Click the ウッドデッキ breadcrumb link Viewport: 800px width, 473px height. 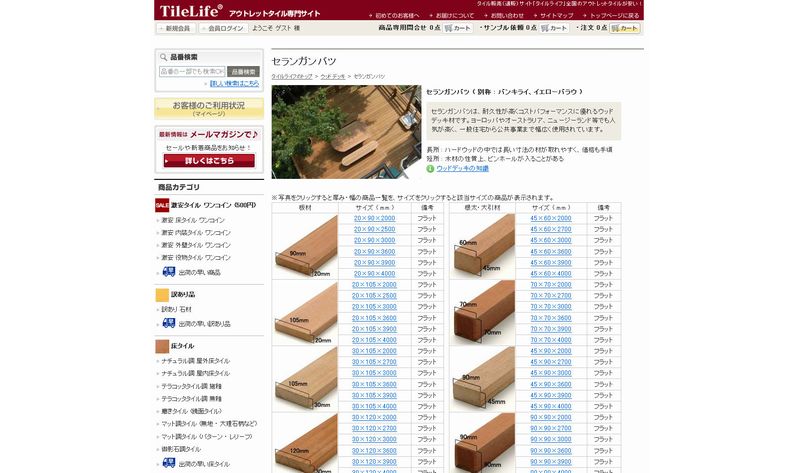click(x=333, y=76)
